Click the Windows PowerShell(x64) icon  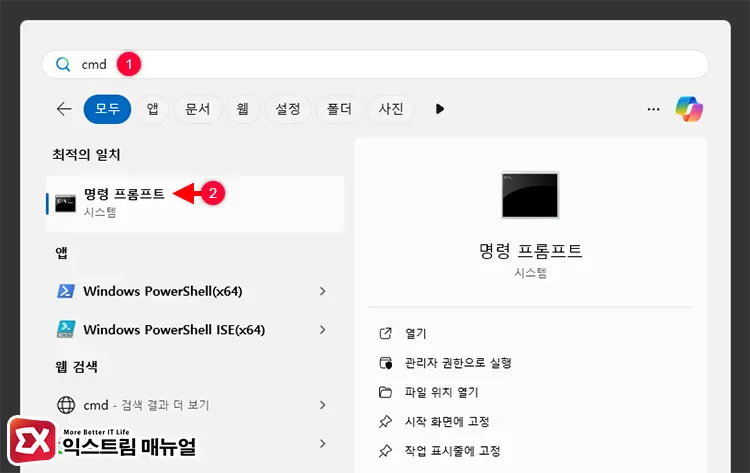tap(66, 291)
